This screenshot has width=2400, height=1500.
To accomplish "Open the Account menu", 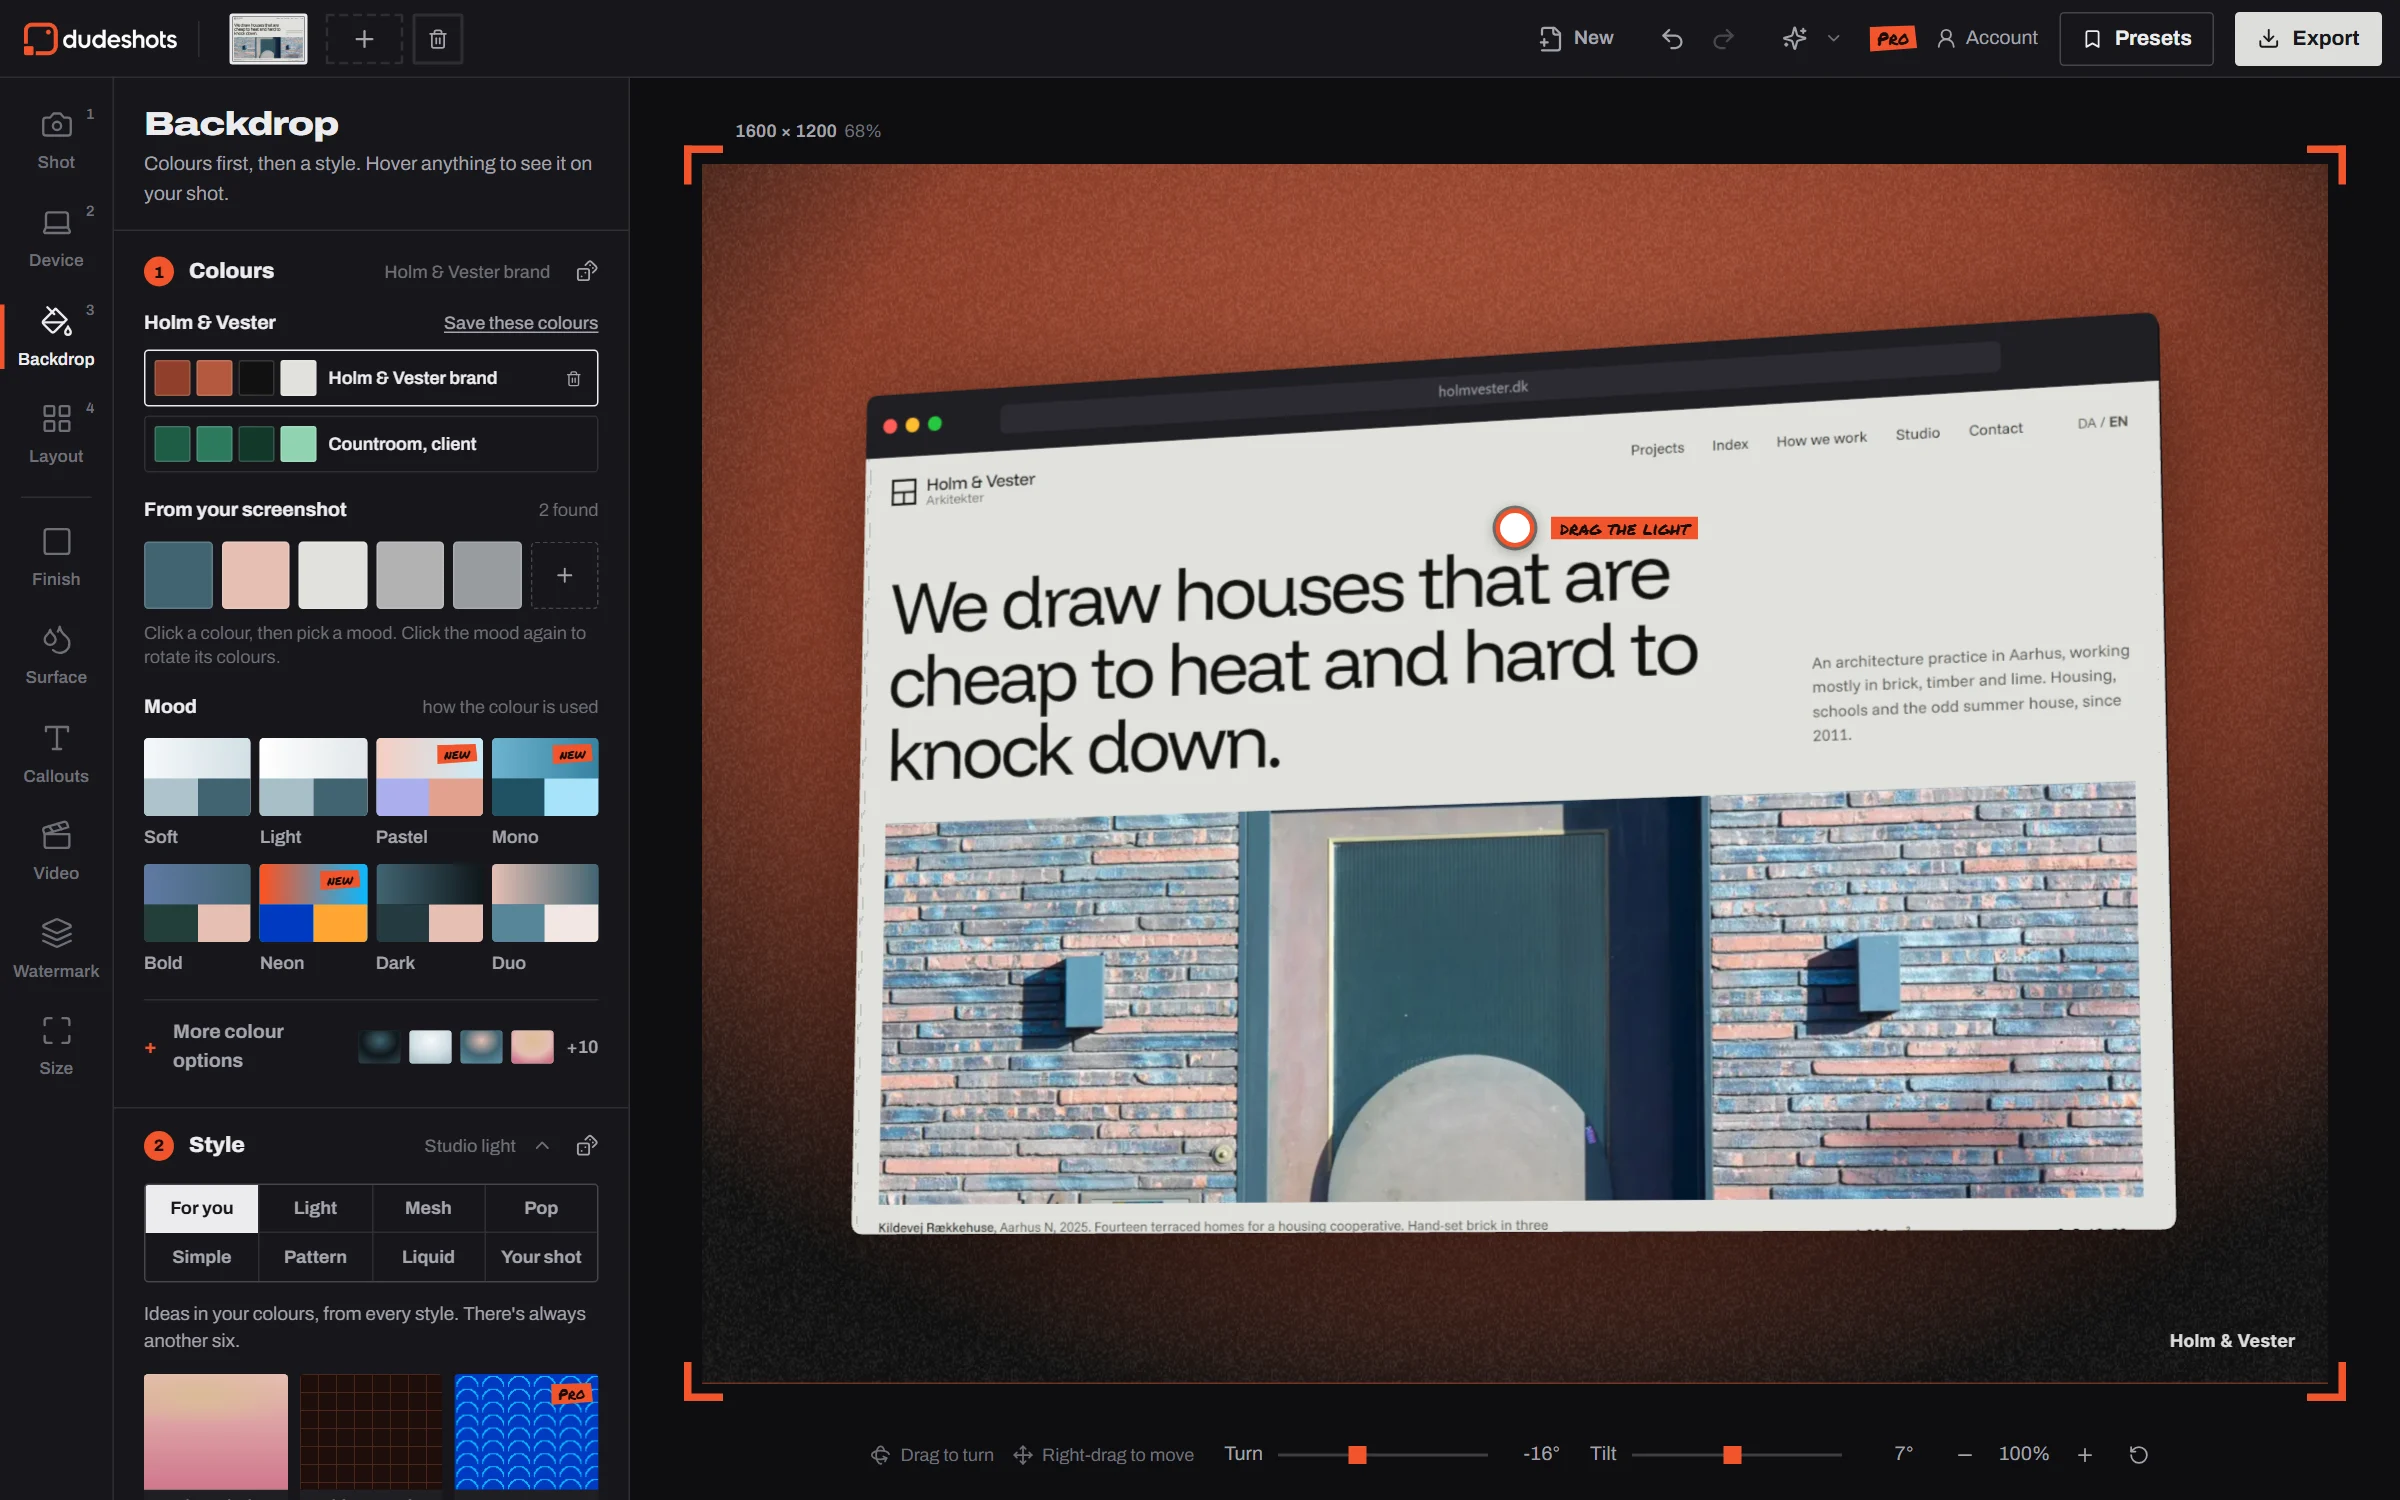I will pos(1987,39).
